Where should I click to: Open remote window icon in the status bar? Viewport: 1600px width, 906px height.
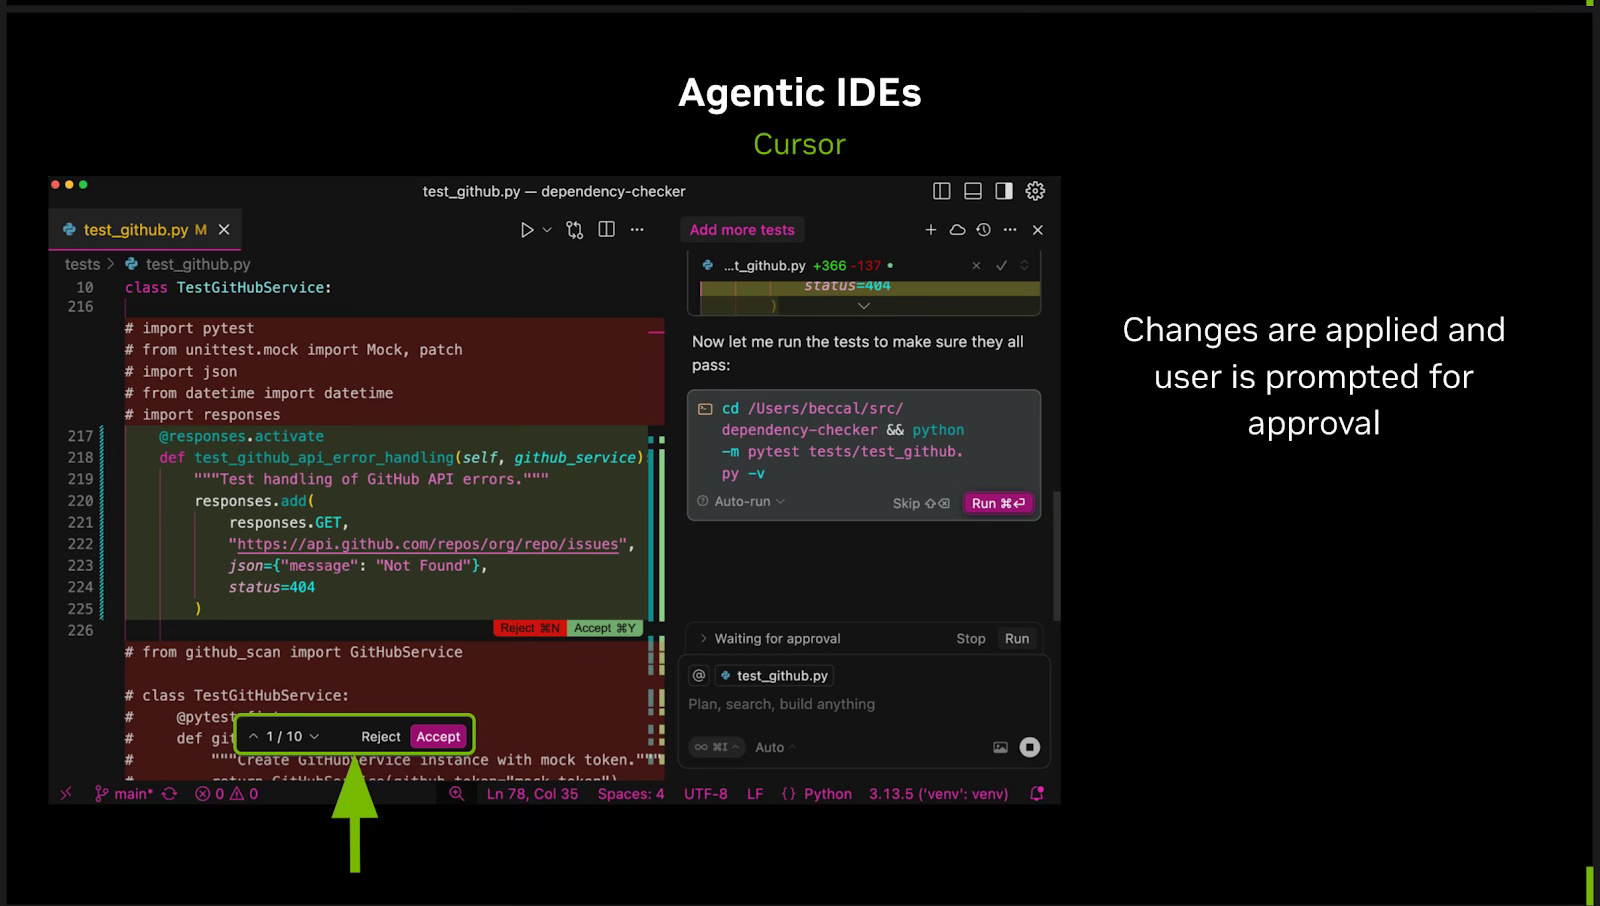(x=66, y=794)
